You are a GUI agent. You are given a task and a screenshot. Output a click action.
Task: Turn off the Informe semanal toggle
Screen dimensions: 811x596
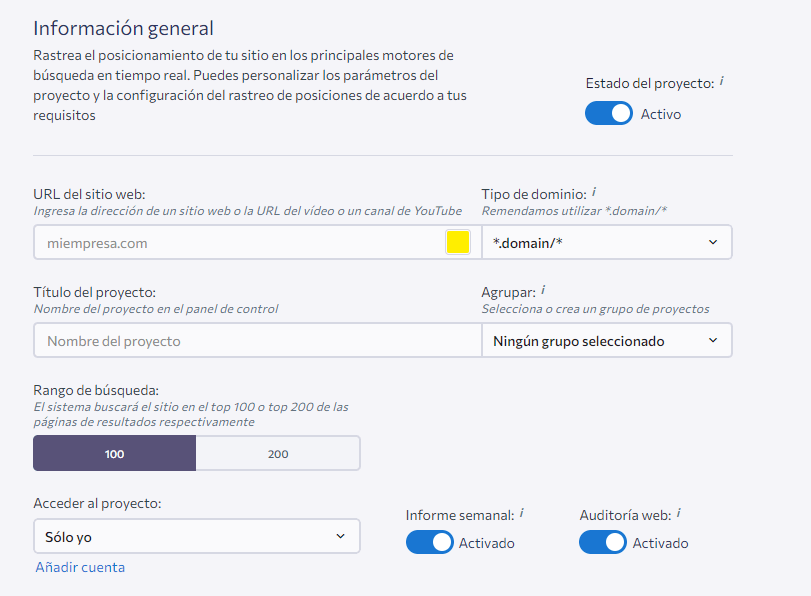430,543
